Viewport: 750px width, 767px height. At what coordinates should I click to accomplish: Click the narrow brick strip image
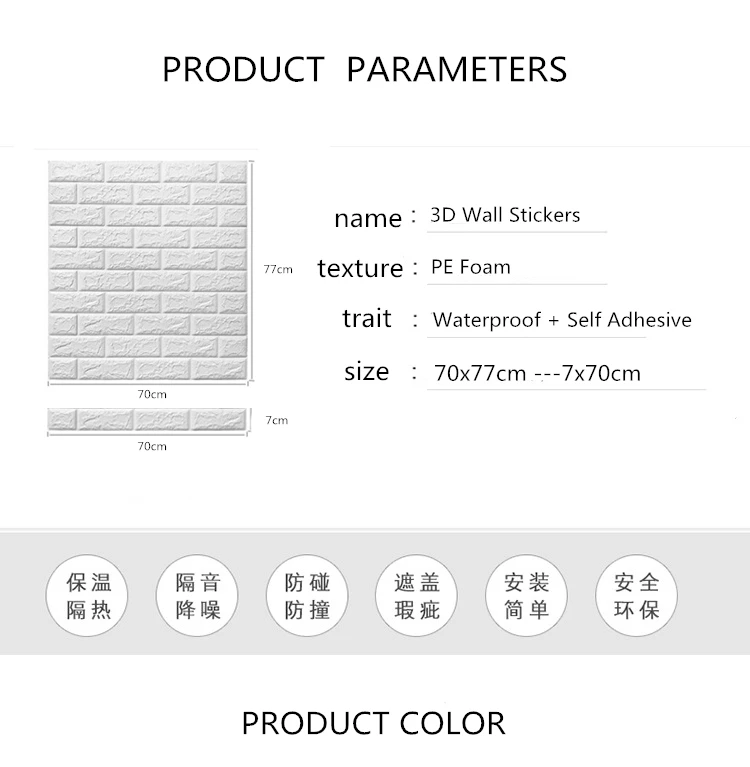click(147, 420)
